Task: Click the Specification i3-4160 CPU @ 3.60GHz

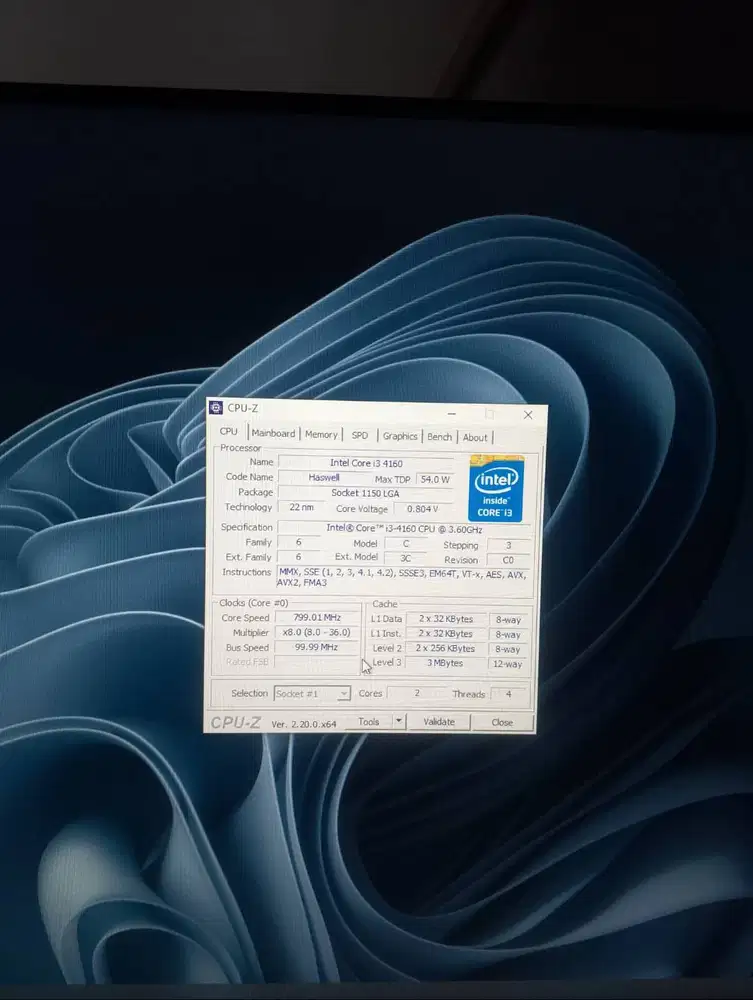Action: point(404,529)
